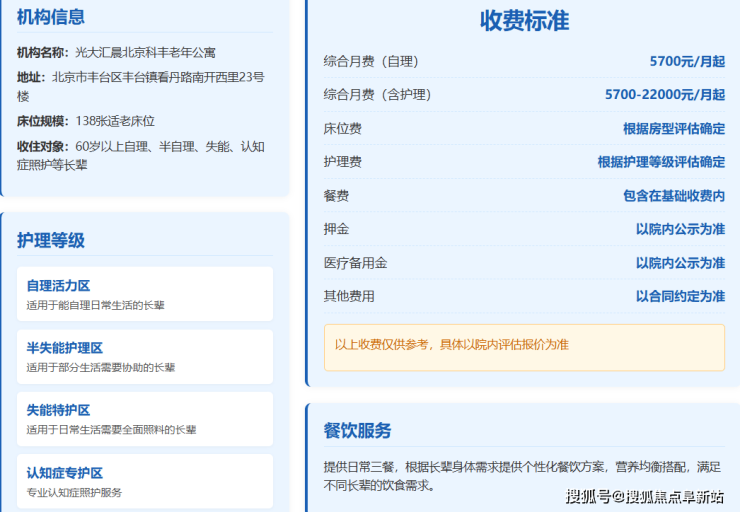Click the value 根据护理等级评估确定
The image size is (740, 512).
tap(661, 162)
